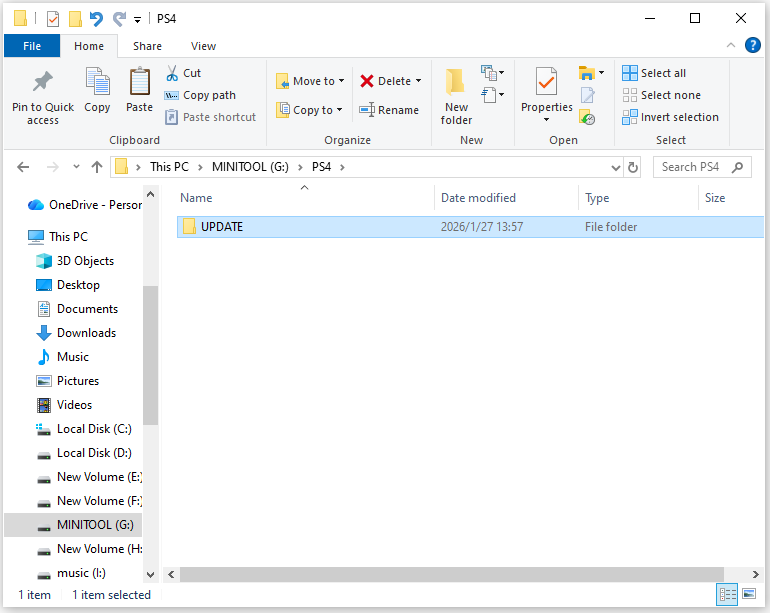Screen dimensions: 770x613
Task: Click the Paste clipboard icon
Action: pos(139,82)
